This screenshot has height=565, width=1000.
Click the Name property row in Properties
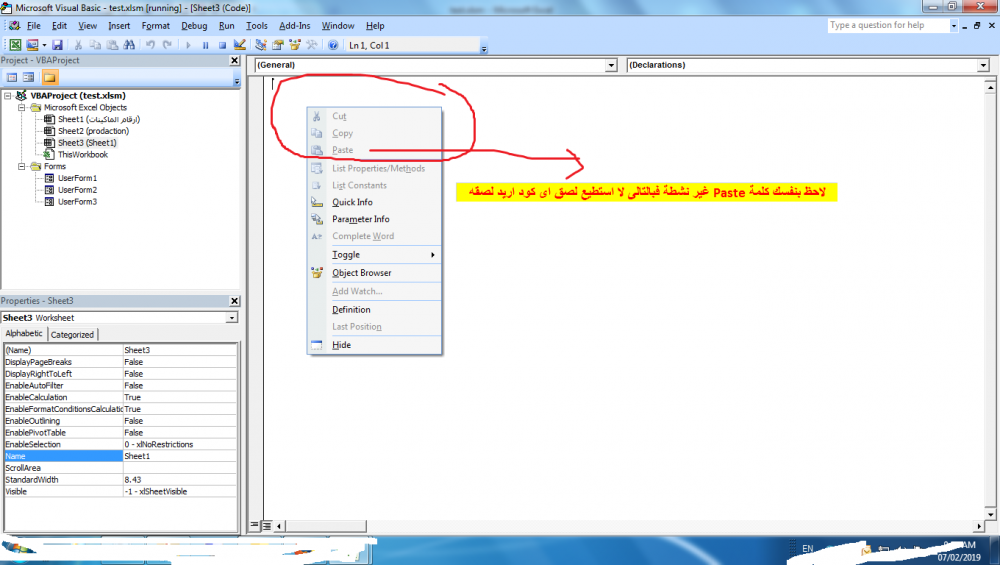(121, 456)
